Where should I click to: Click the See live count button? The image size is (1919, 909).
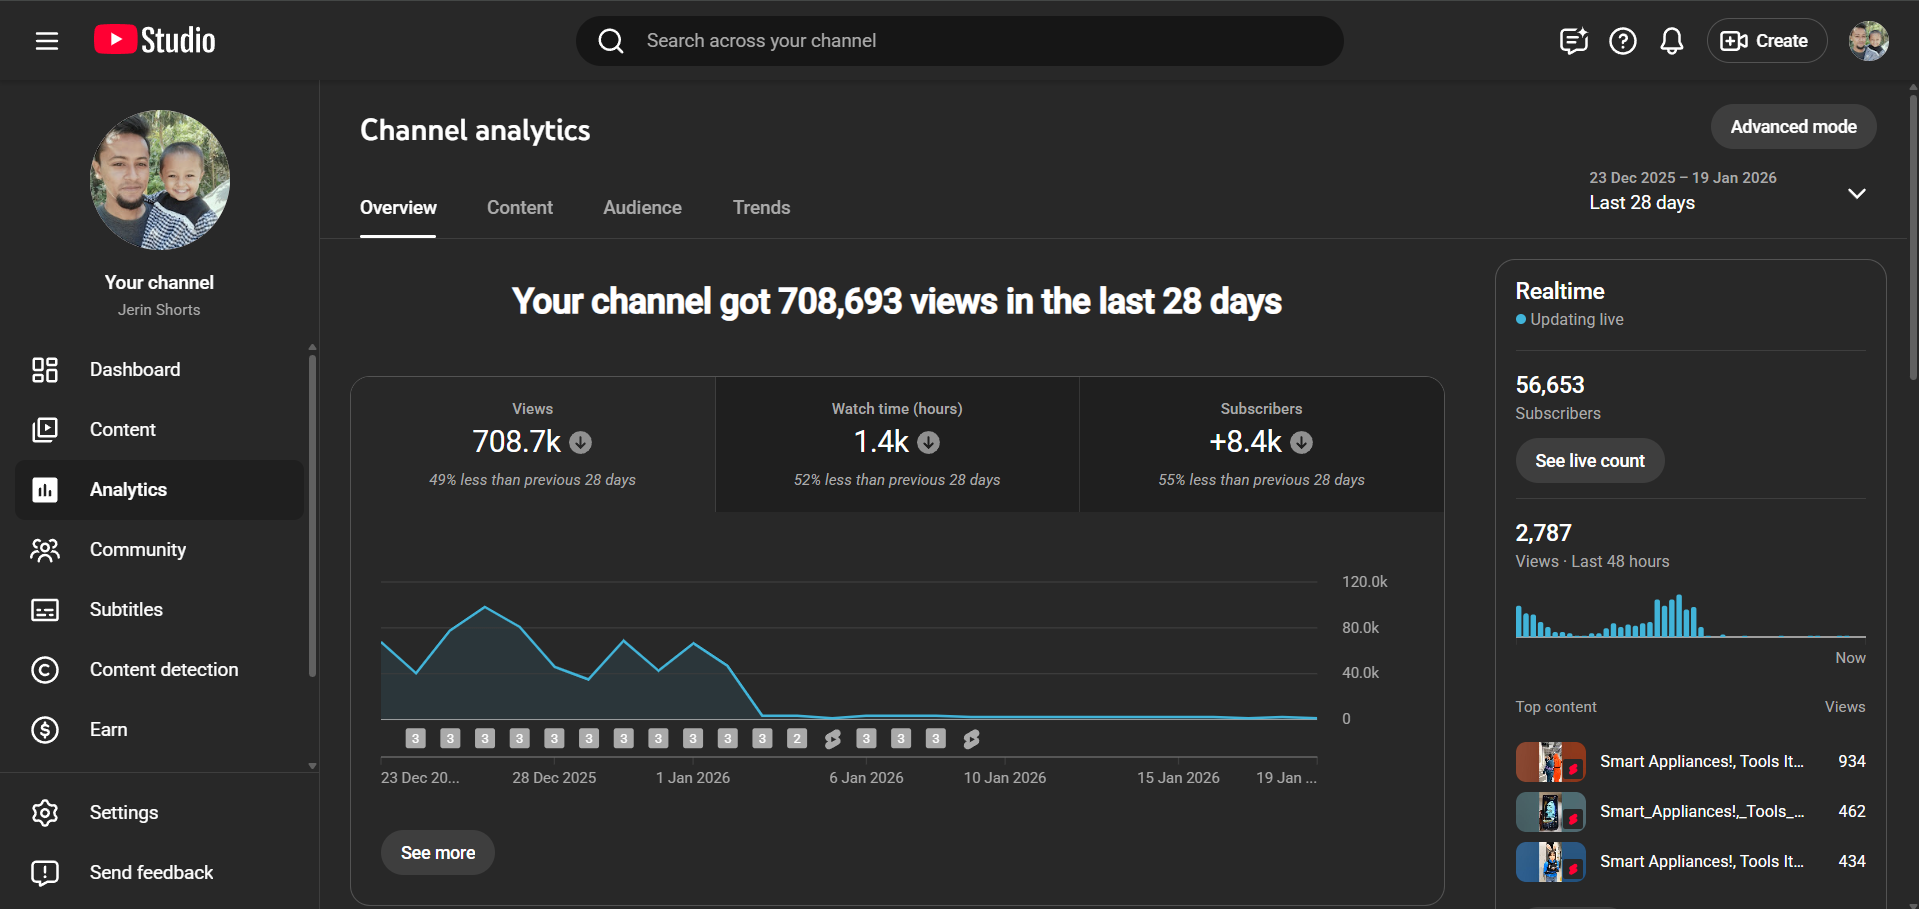[x=1589, y=461]
